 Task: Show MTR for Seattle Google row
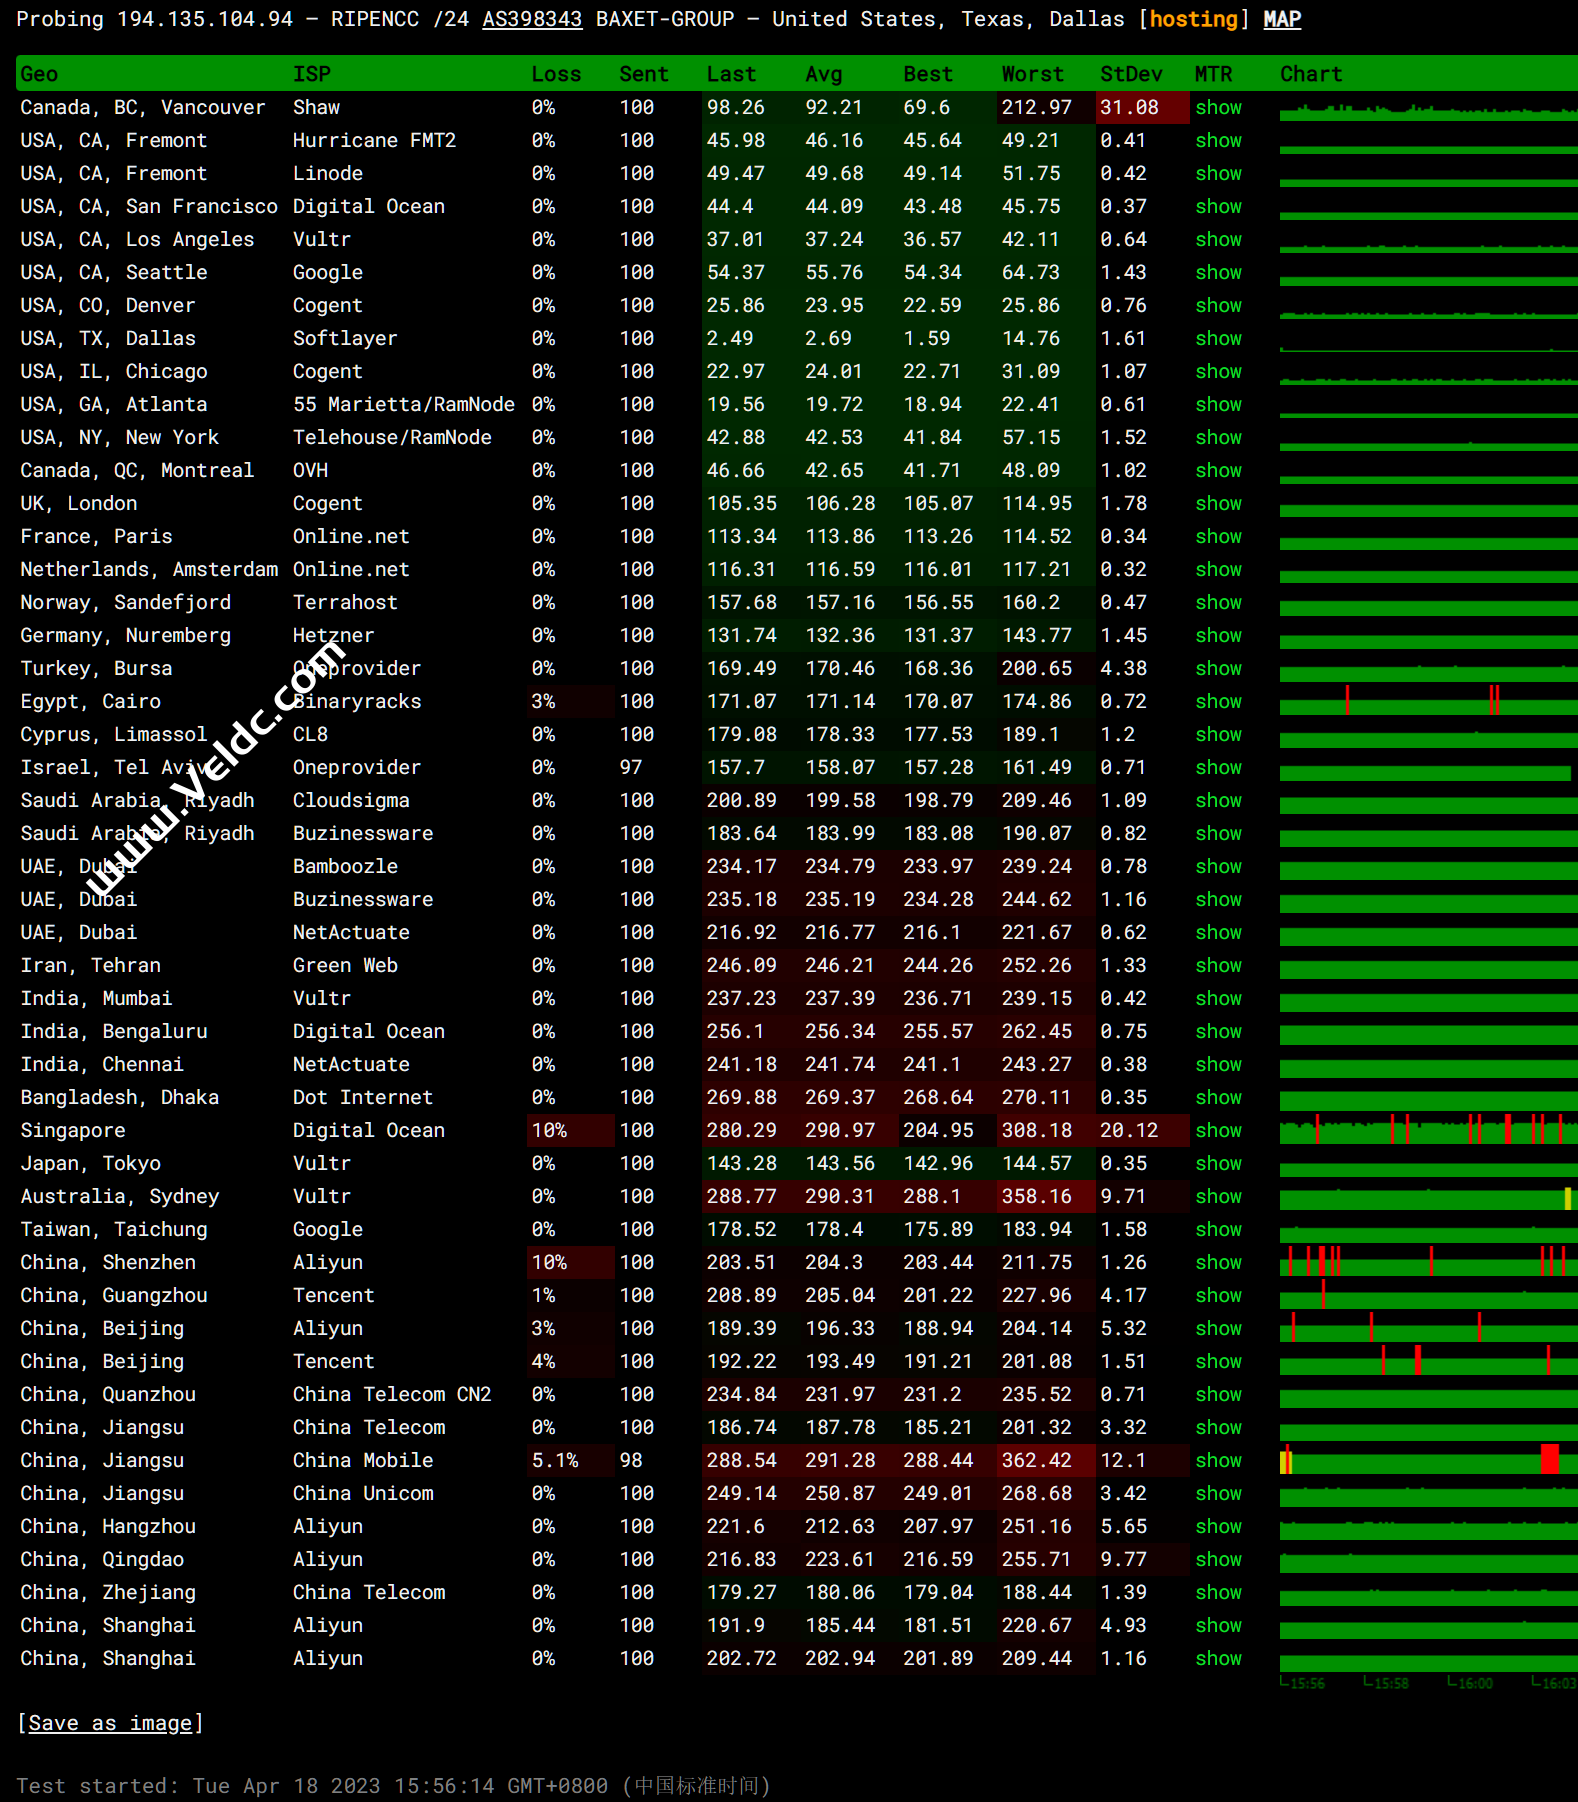coord(1218,272)
